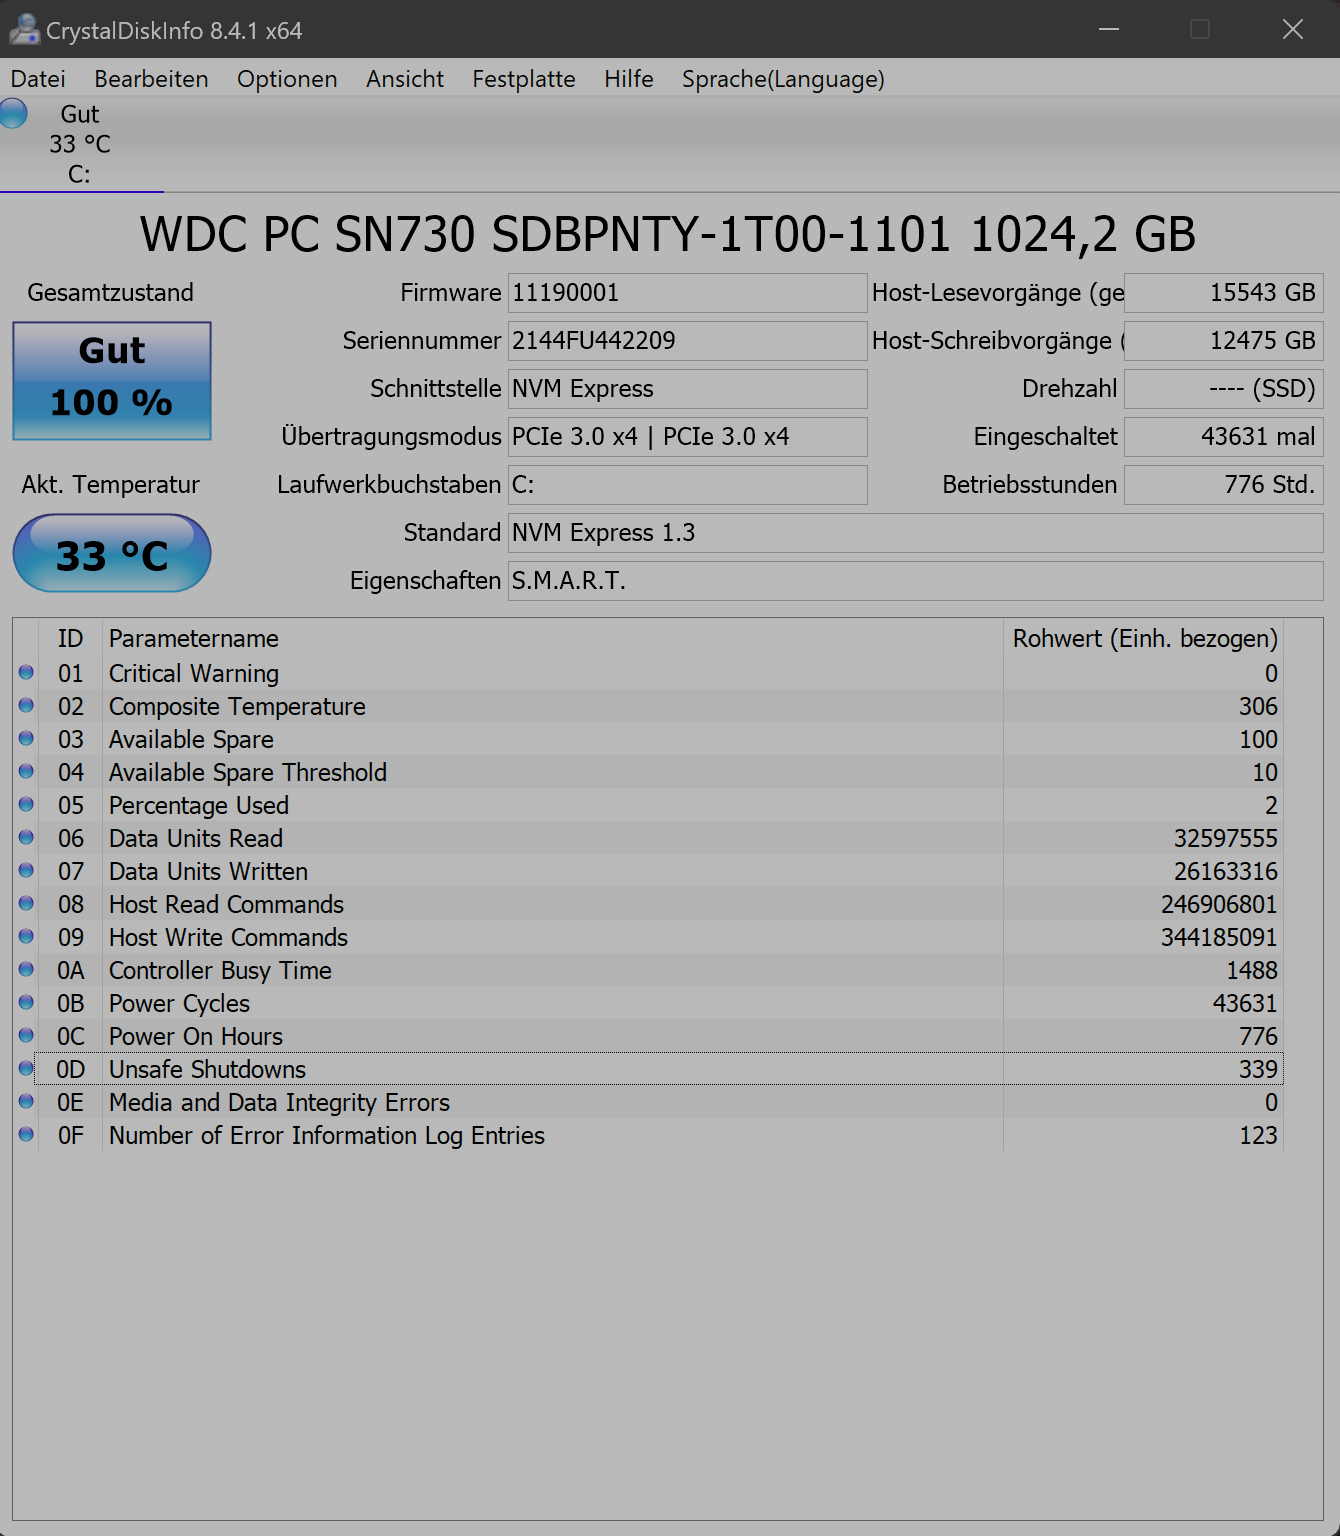The width and height of the screenshot is (1340, 1536).
Task: Click the status orb for Power Cycles
Action: (26, 1002)
